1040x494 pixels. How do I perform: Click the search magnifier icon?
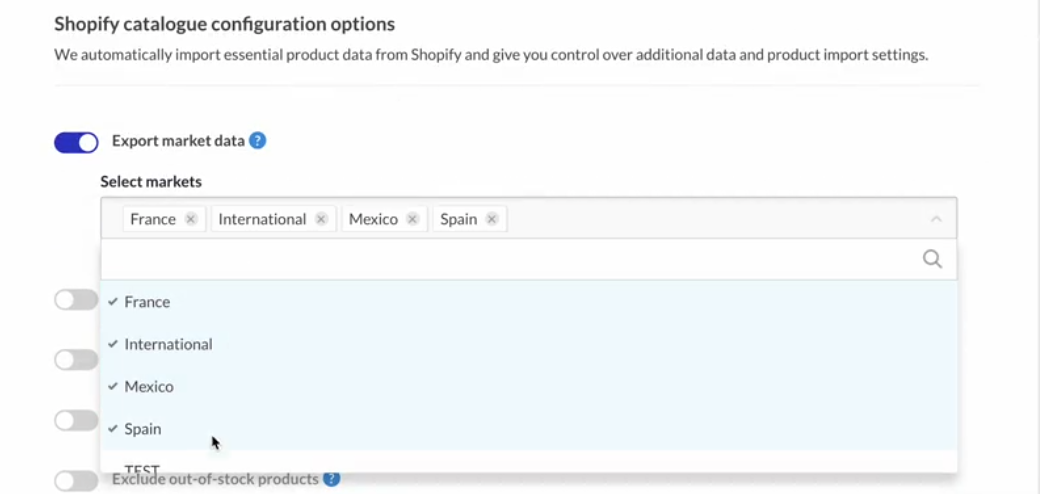coord(932,259)
